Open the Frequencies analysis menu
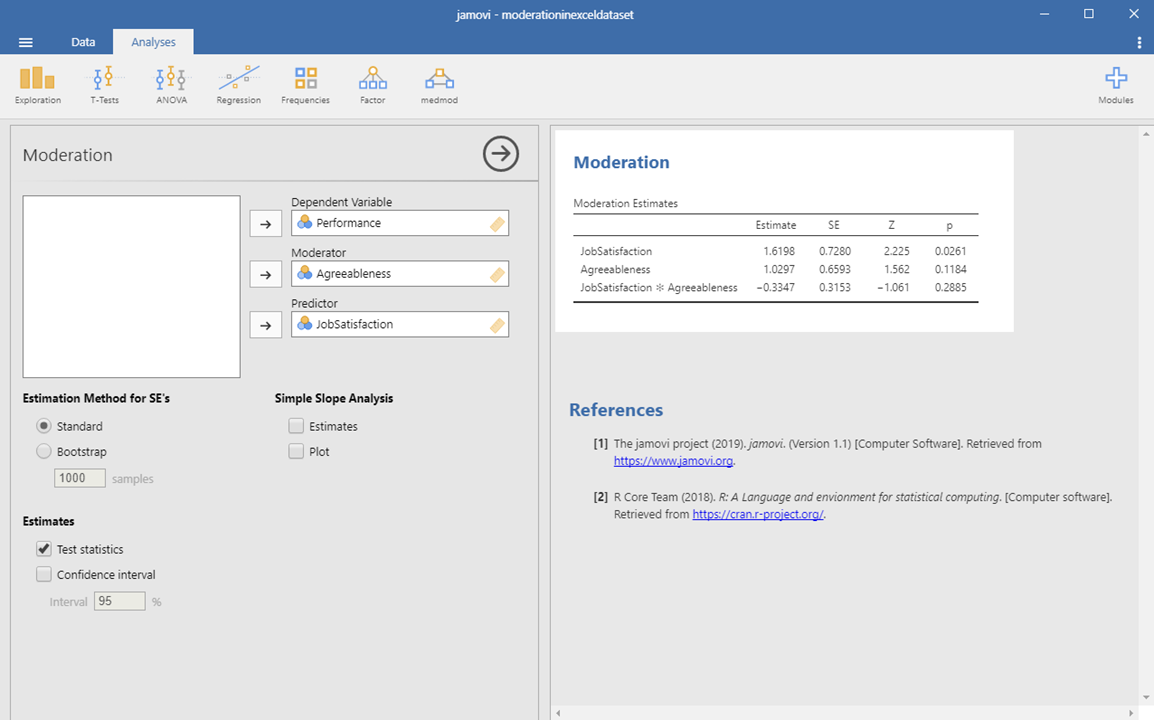 [x=305, y=84]
